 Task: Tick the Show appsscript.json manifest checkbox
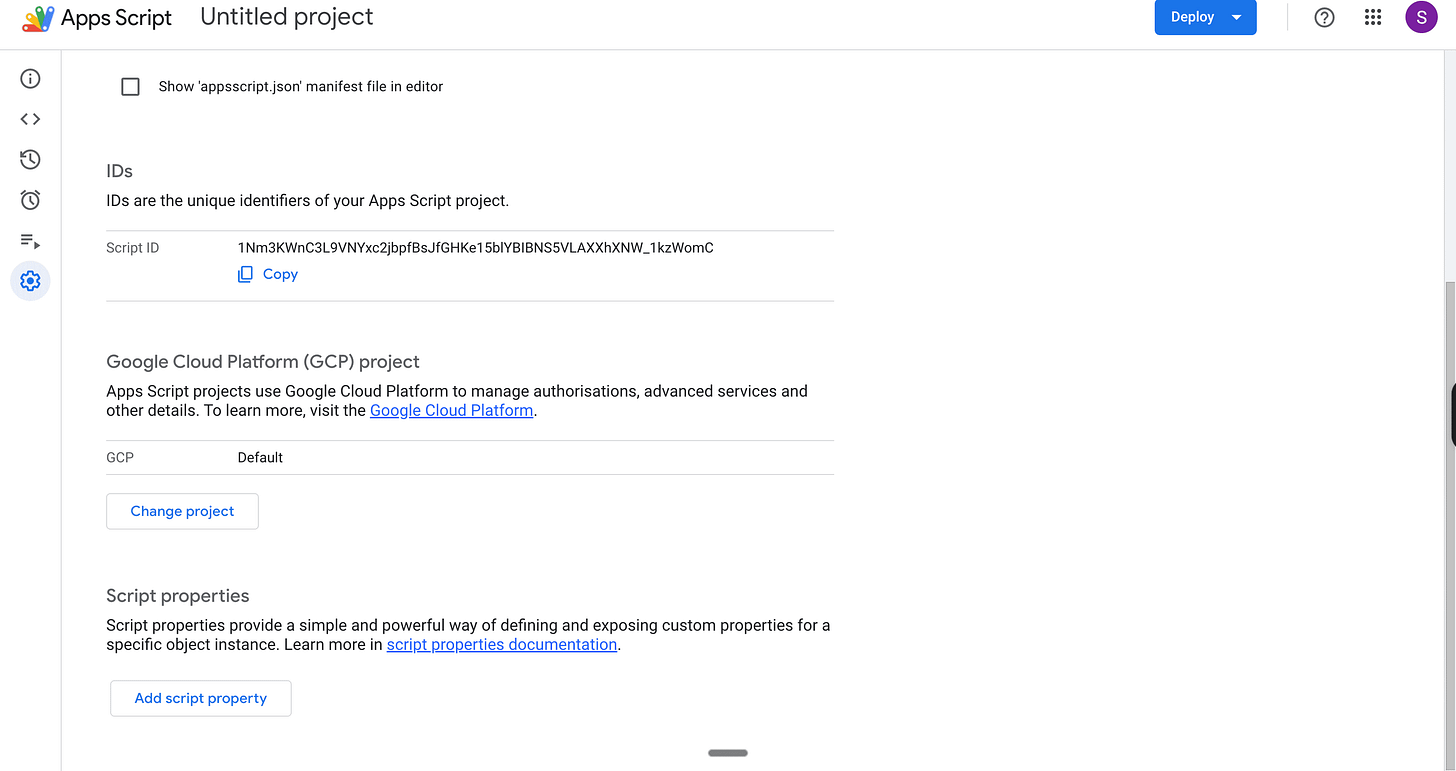(130, 87)
